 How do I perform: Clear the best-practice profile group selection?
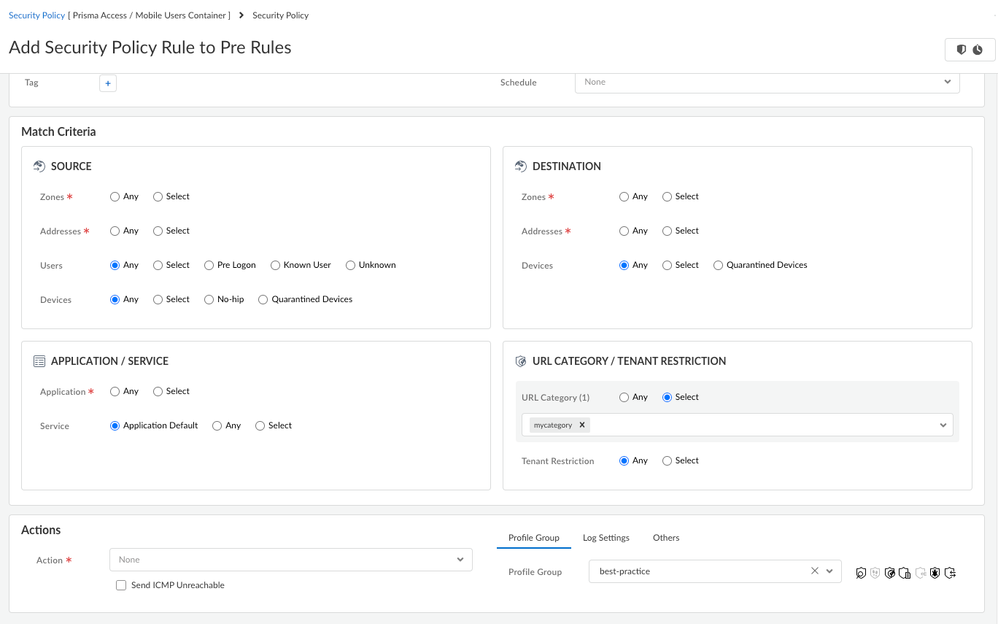point(814,571)
